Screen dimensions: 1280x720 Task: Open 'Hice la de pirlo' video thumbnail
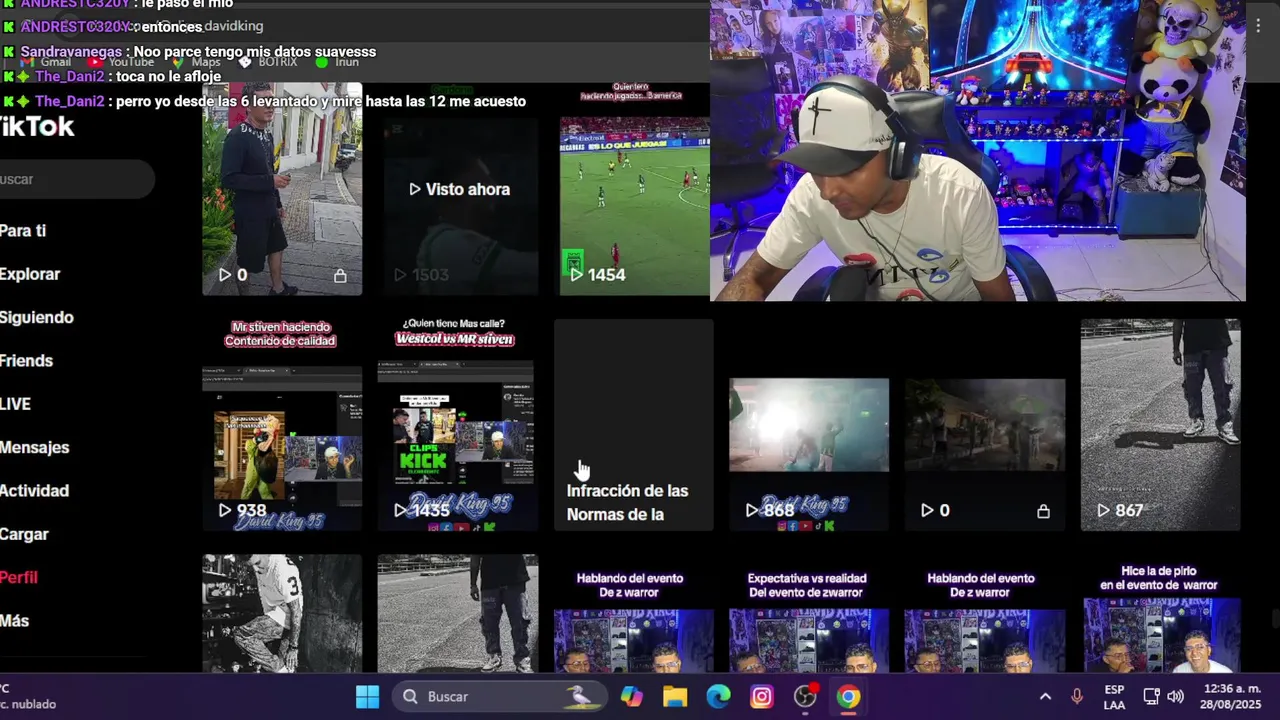(1161, 614)
